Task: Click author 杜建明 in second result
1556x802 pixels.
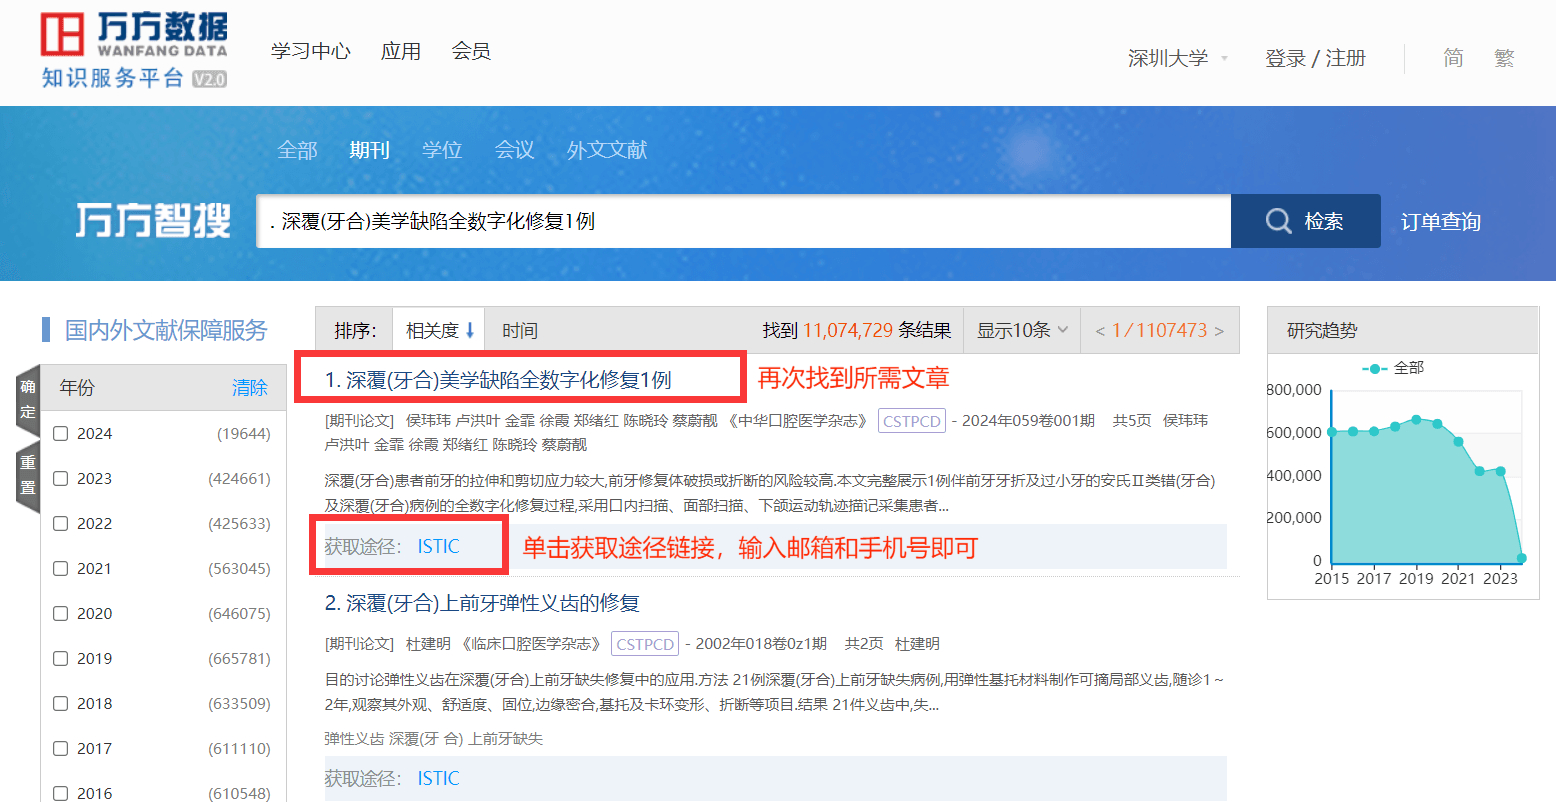Action: [428, 644]
